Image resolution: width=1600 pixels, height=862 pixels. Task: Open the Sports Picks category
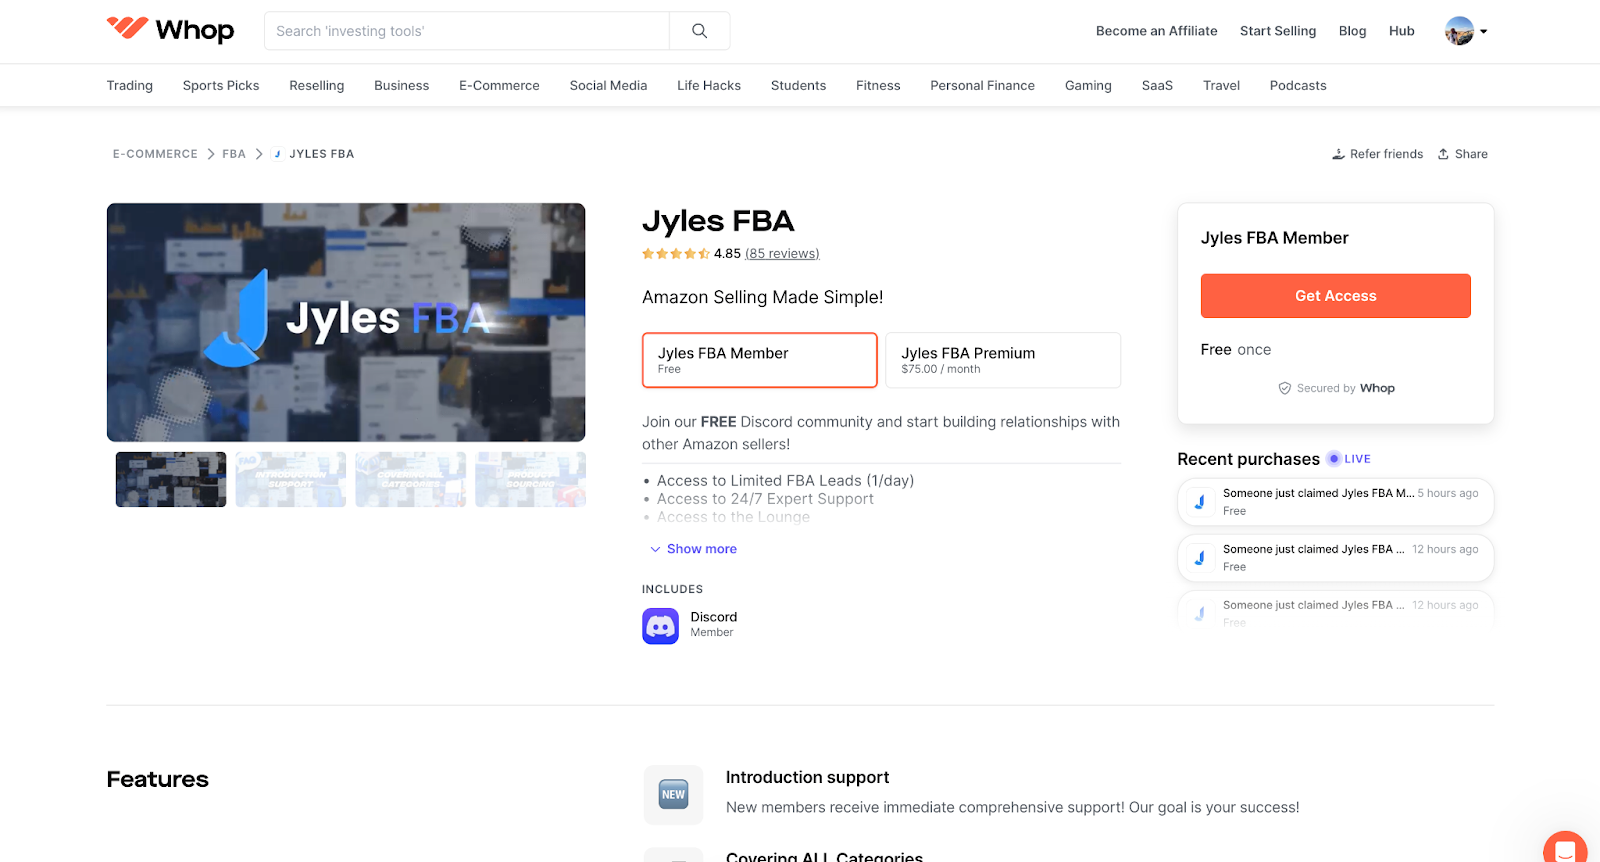point(221,85)
